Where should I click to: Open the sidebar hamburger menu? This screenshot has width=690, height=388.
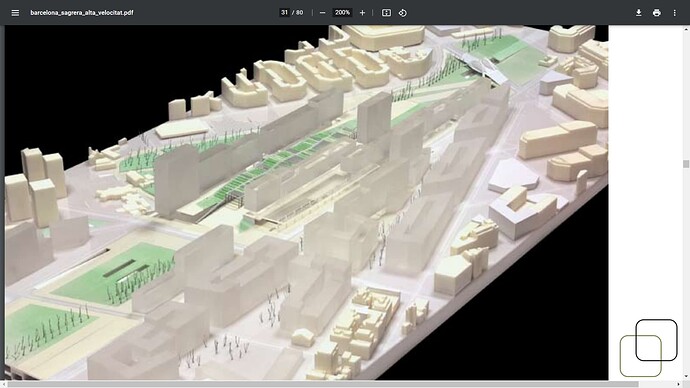click(15, 13)
